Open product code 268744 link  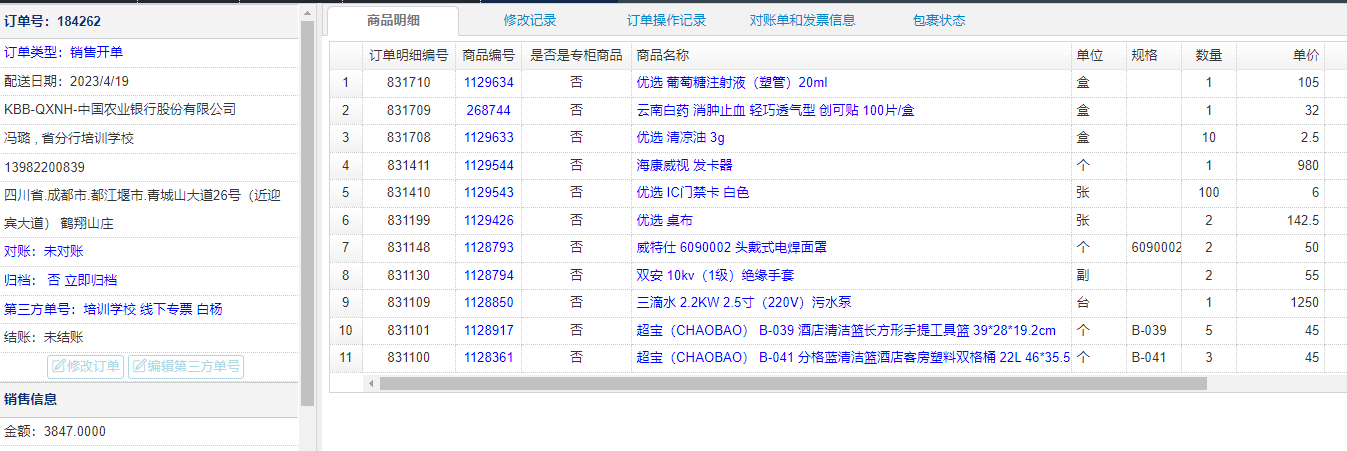pos(488,110)
